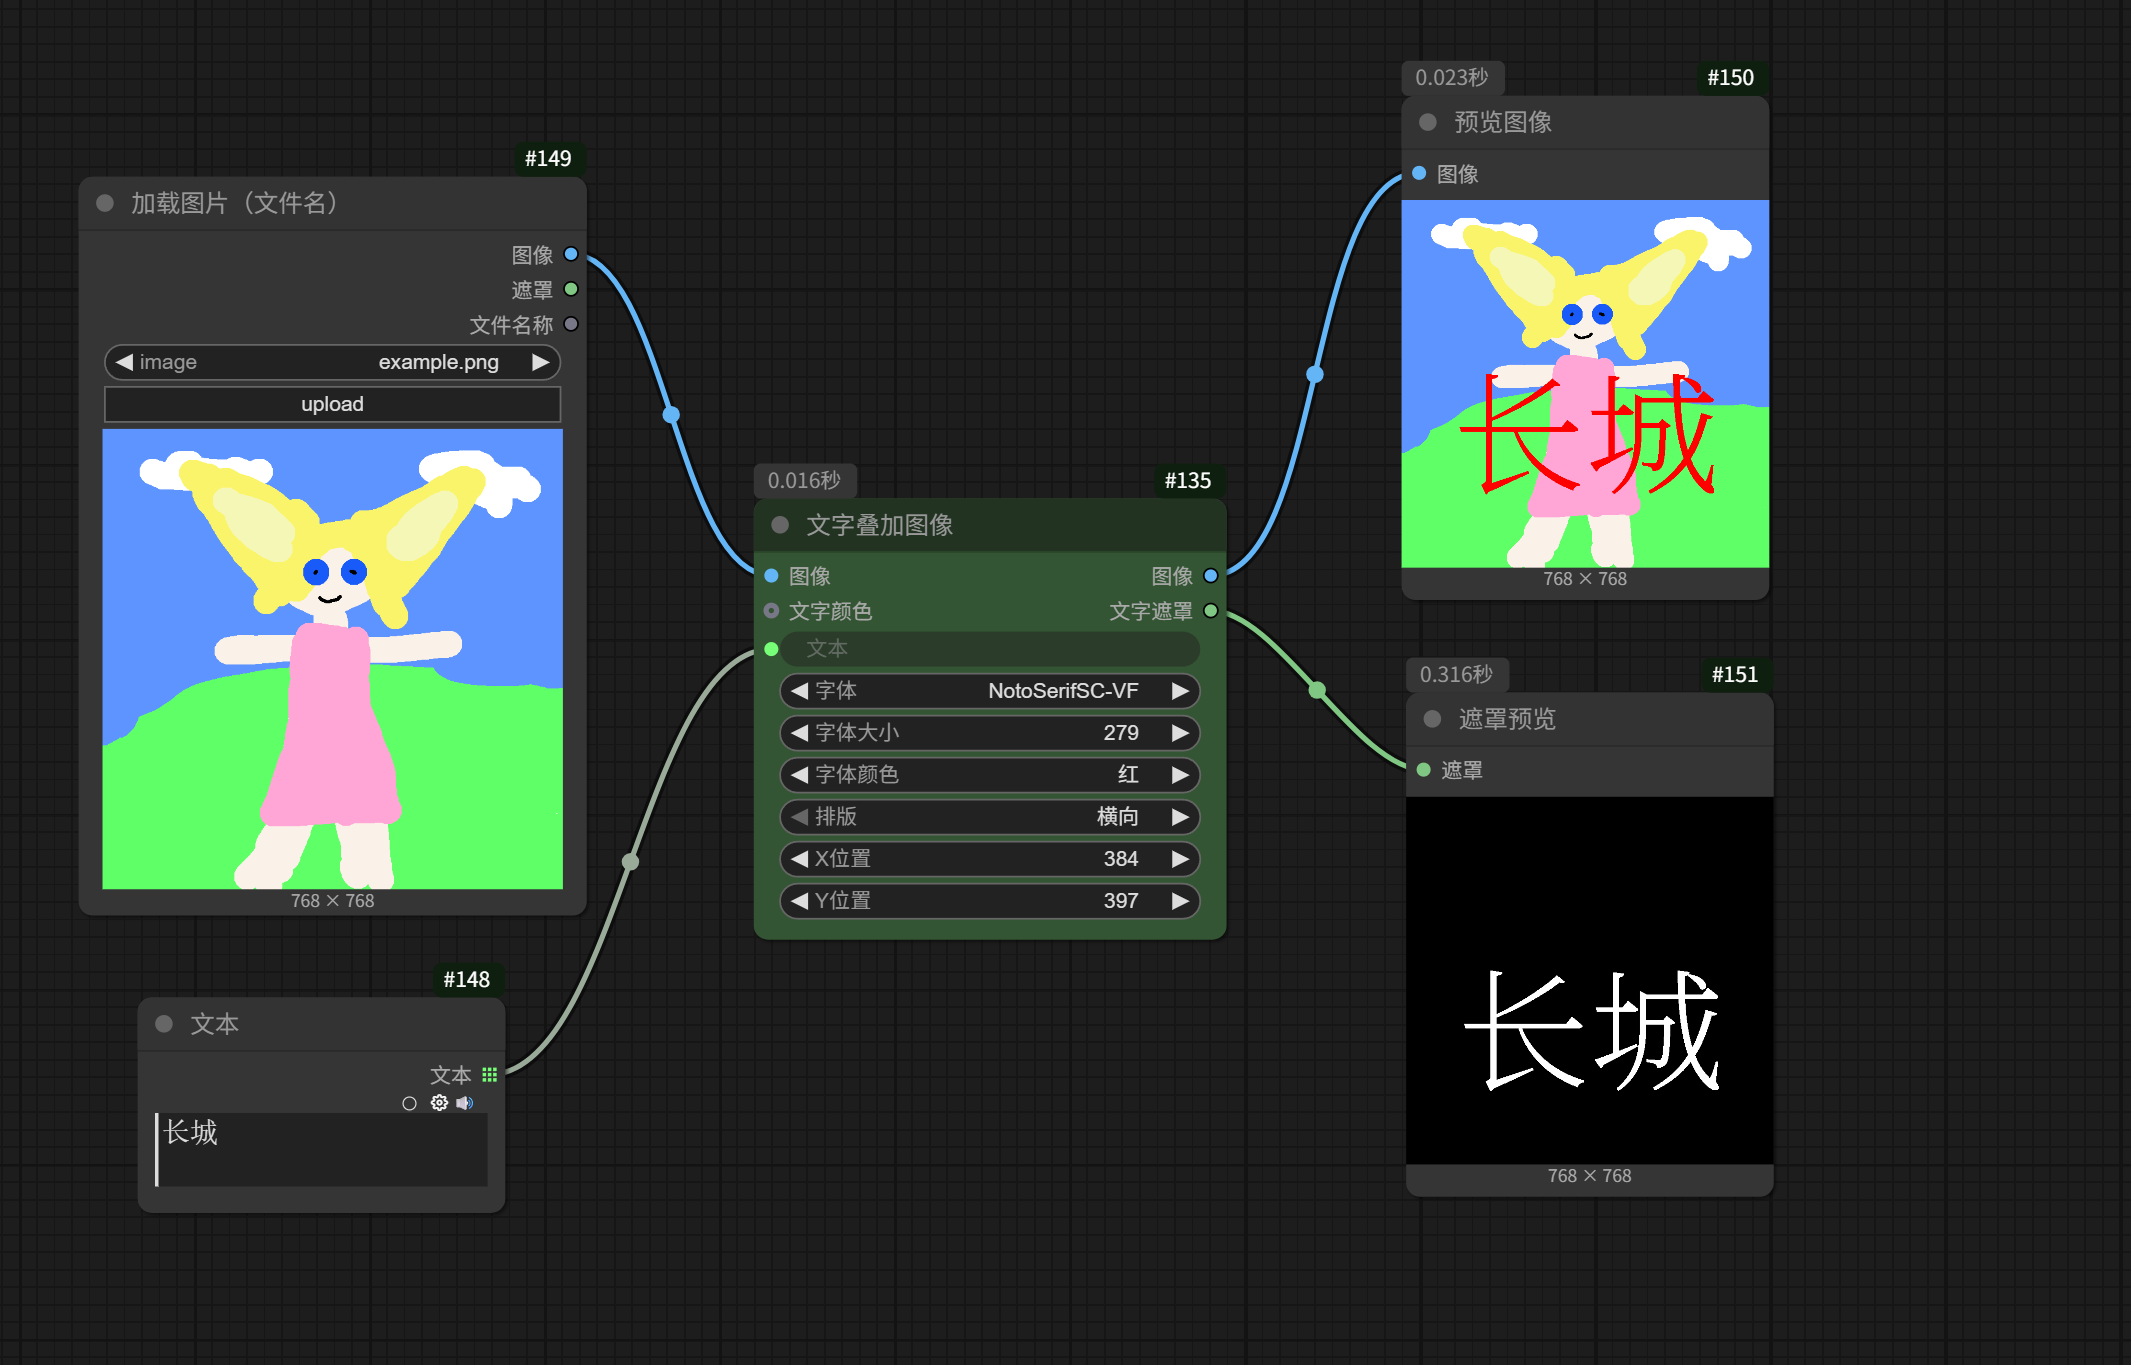2131x1365 pixels.
Task: Click the midpoint dot on blue link to 预览图像
Action: click(1315, 374)
